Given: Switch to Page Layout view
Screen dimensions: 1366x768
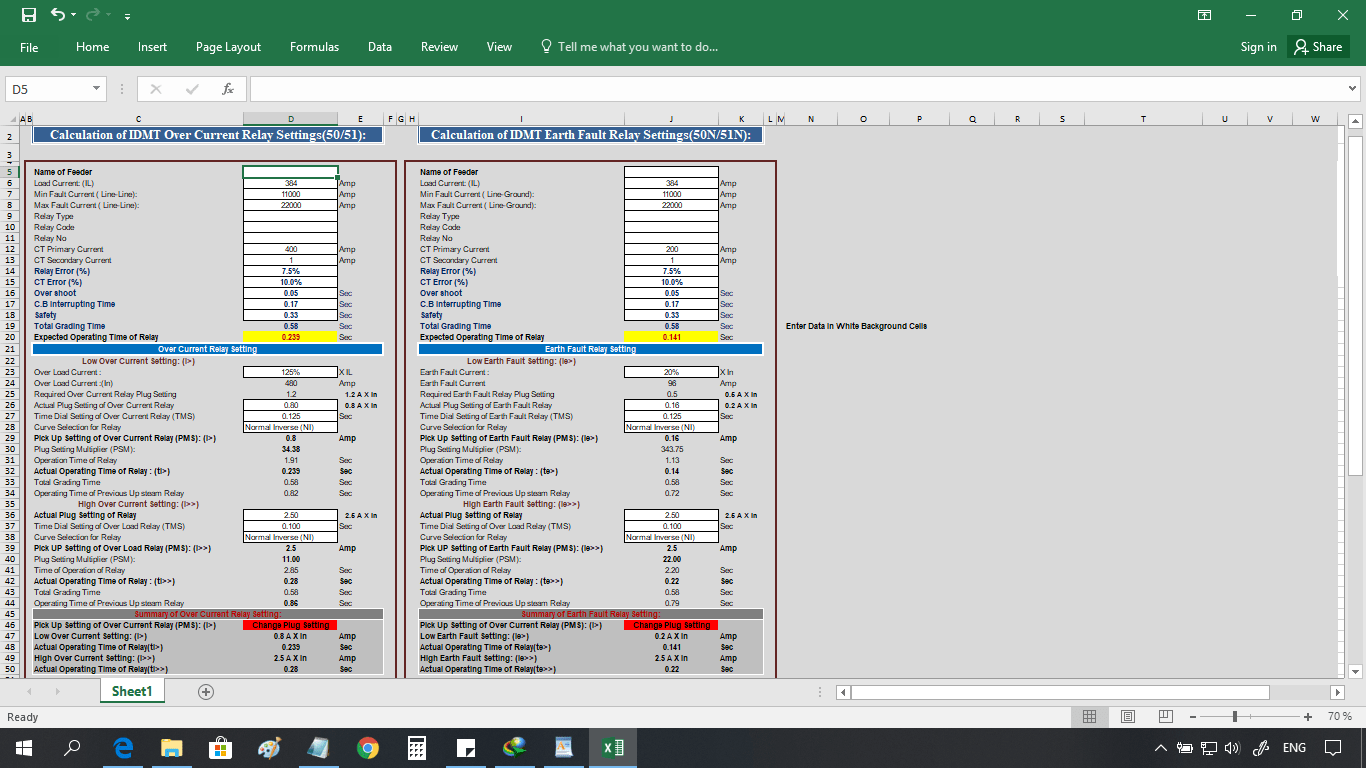Looking at the screenshot, I should pyautogui.click(x=1127, y=716).
